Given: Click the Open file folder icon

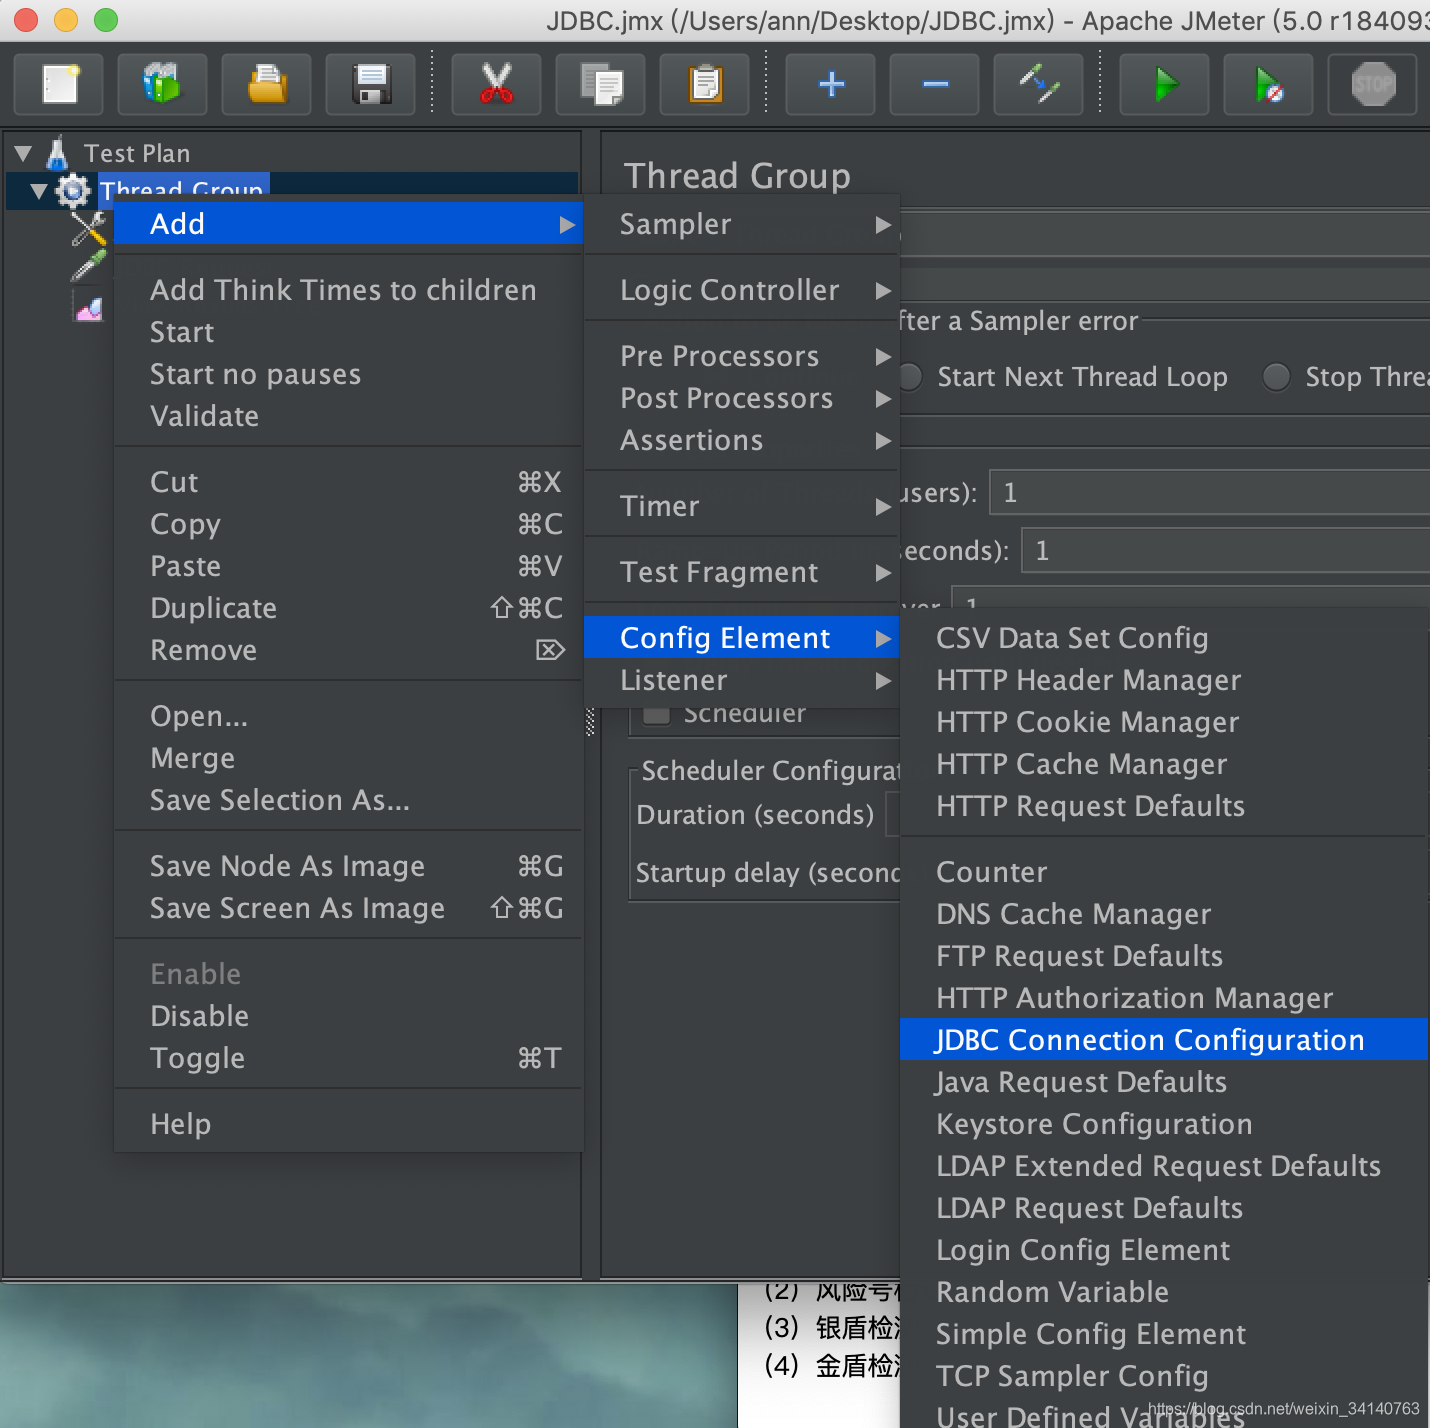Looking at the screenshot, I should coord(266,84).
